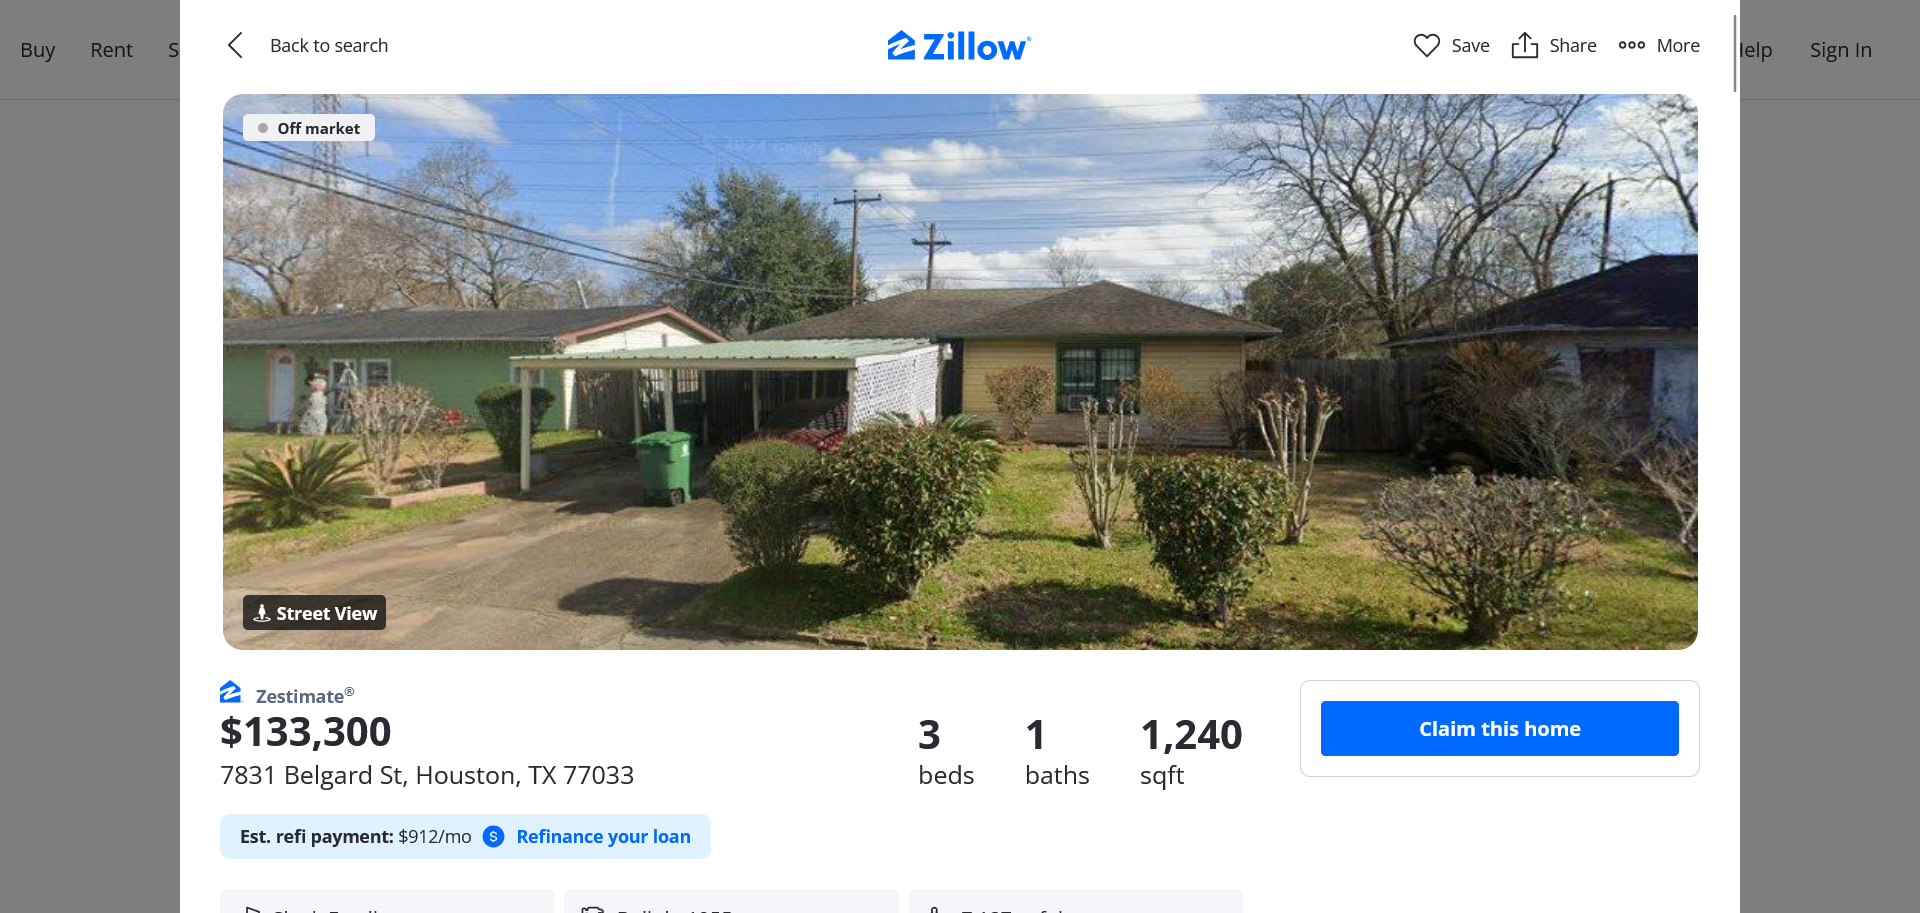Open the house street view photo
This screenshot has height=913, width=1920.
point(960,372)
